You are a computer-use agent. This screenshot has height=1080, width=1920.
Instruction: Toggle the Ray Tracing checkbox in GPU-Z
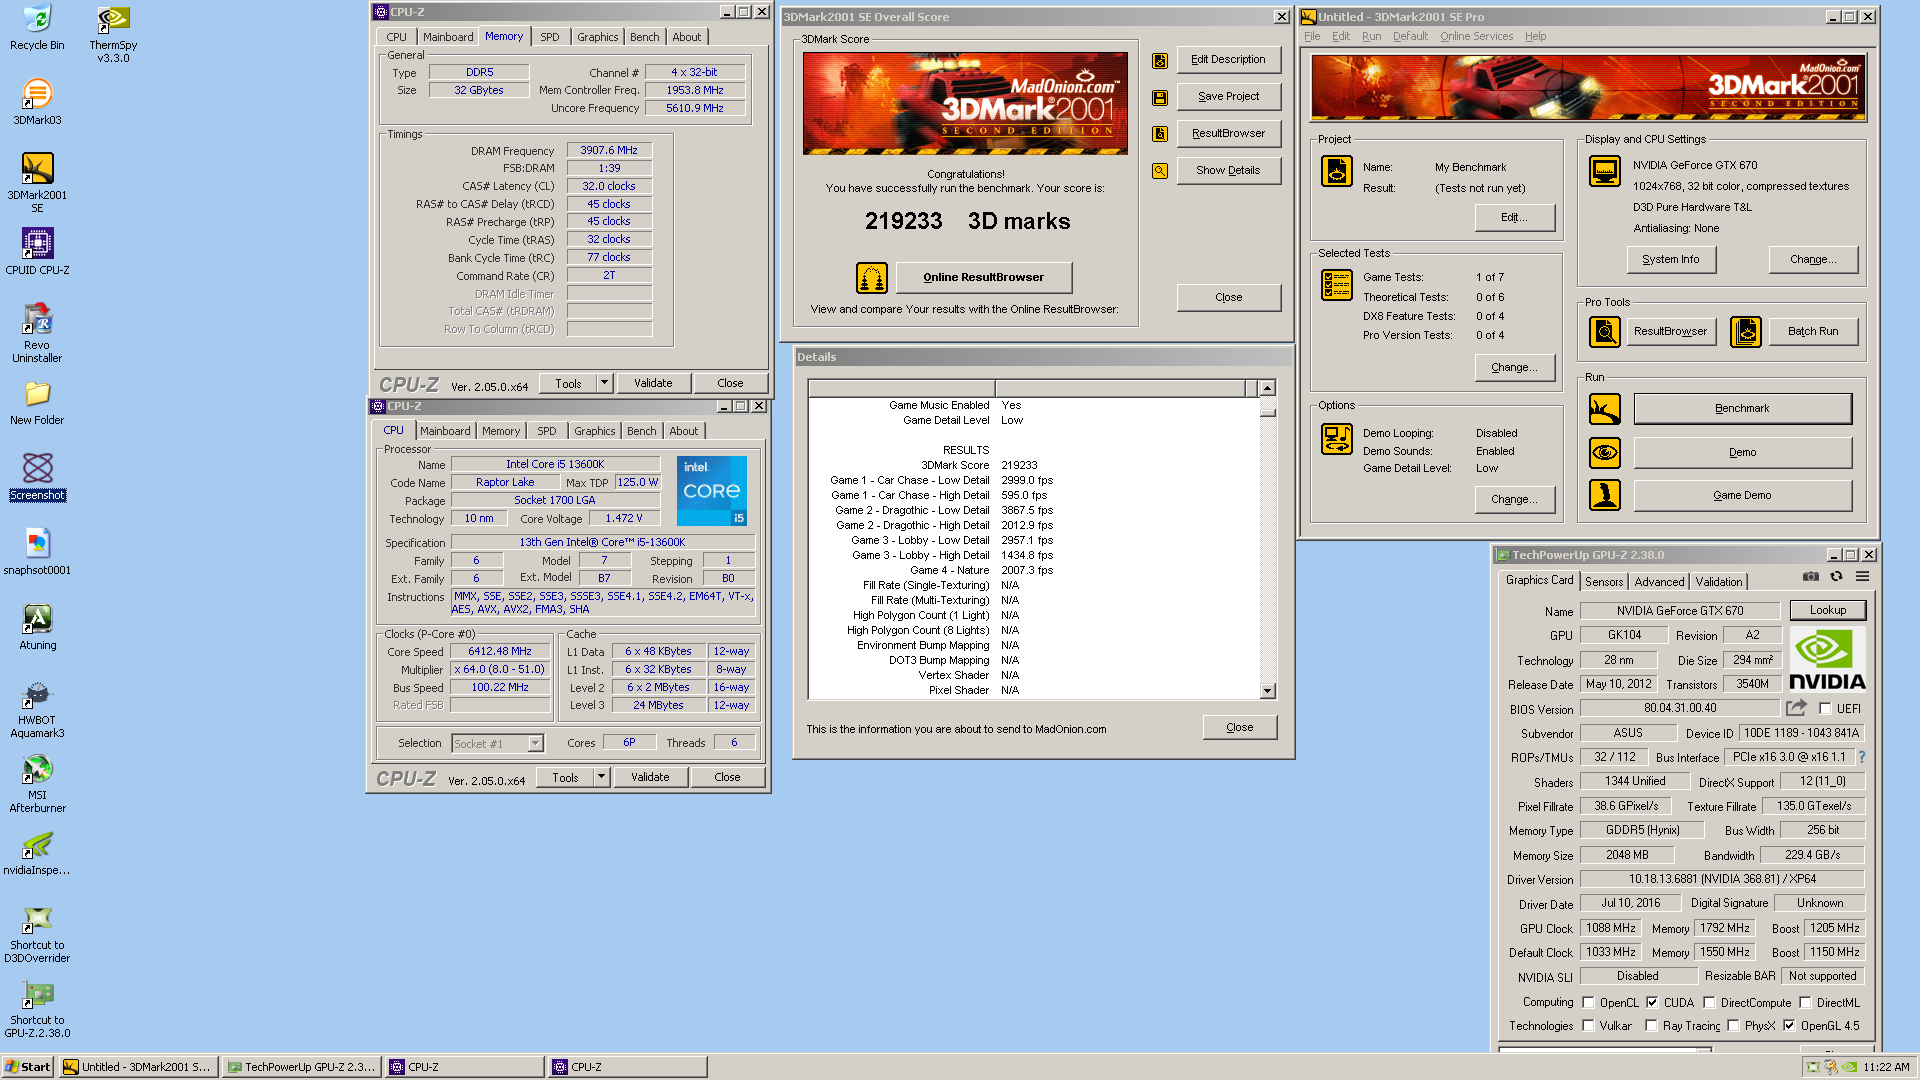(x=1652, y=1026)
